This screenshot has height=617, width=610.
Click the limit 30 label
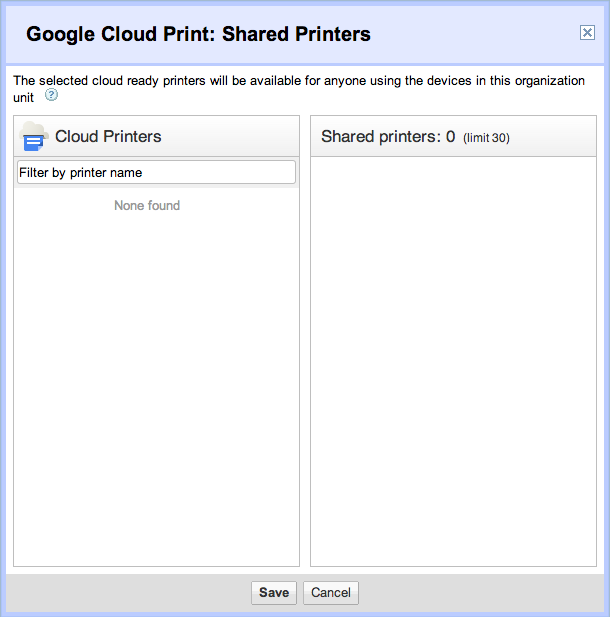[486, 138]
